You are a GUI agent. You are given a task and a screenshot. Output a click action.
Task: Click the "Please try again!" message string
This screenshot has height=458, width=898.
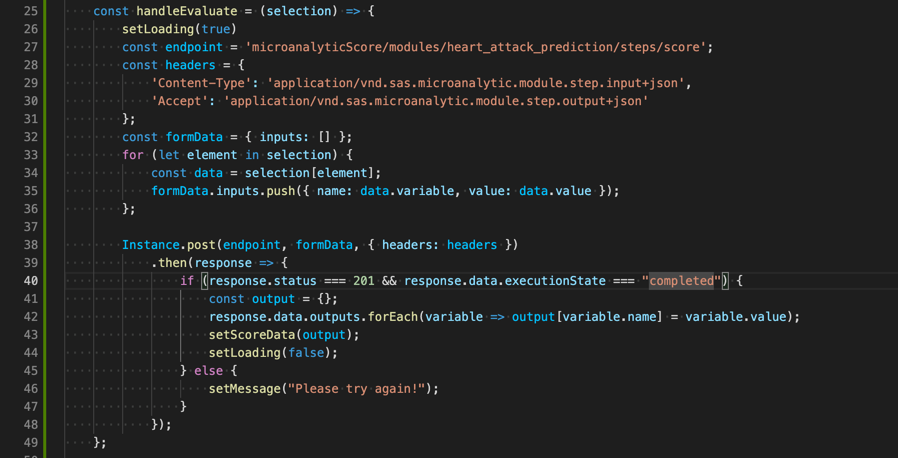(x=360, y=389)
